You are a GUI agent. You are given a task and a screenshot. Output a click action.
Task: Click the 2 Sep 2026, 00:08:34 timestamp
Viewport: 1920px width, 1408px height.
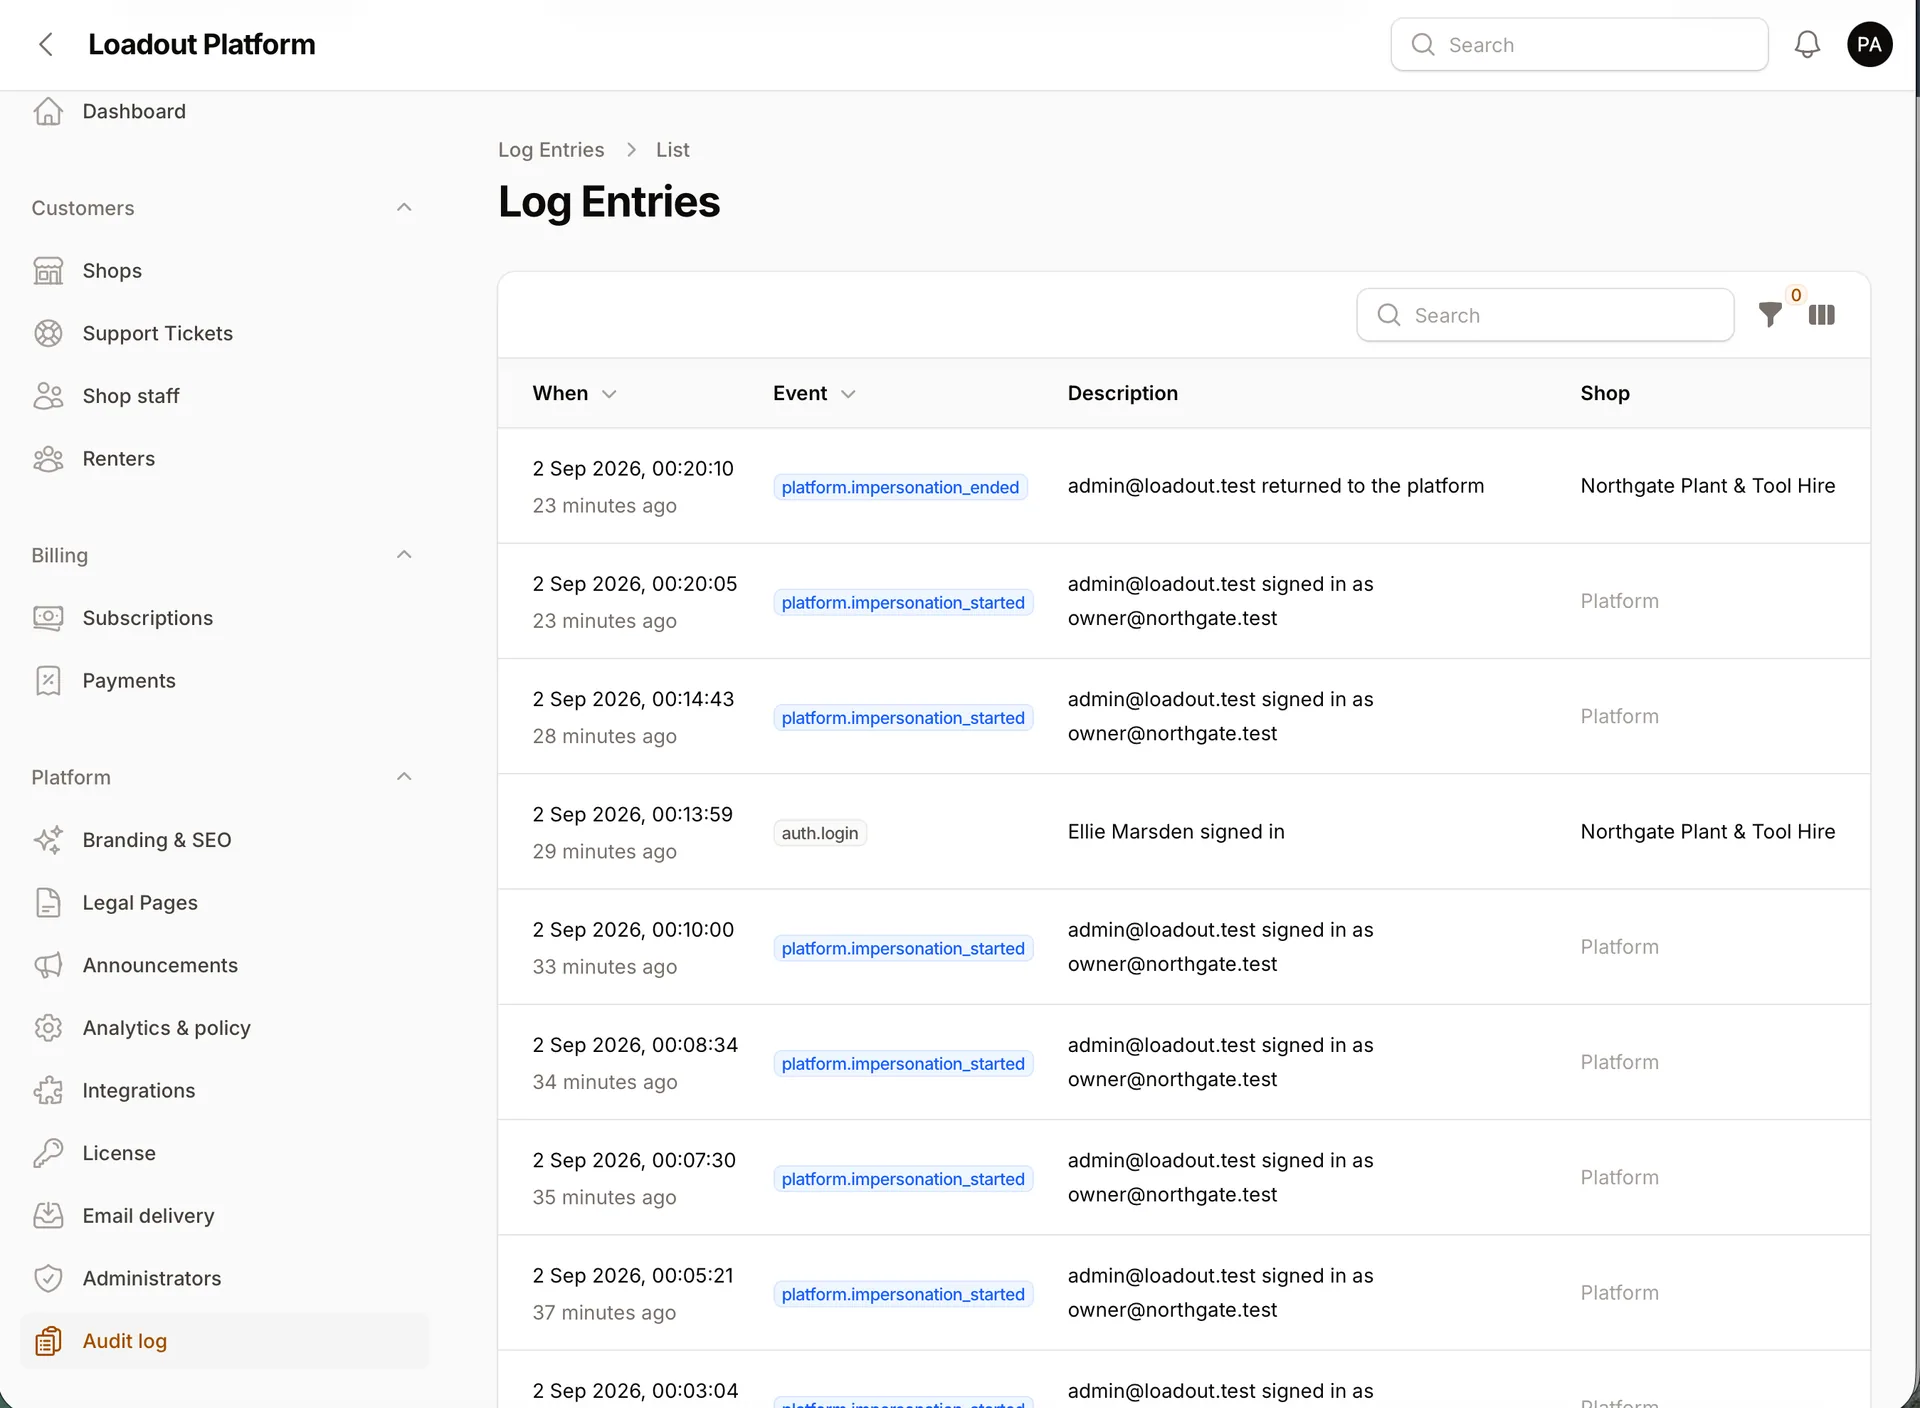pyautogui.click(x=635, y=1045)
